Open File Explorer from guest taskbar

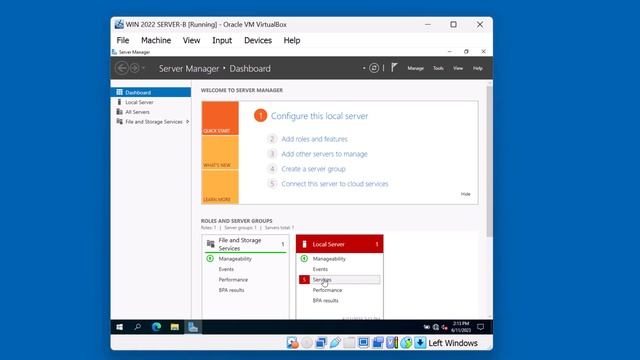(x=175, y=327)
